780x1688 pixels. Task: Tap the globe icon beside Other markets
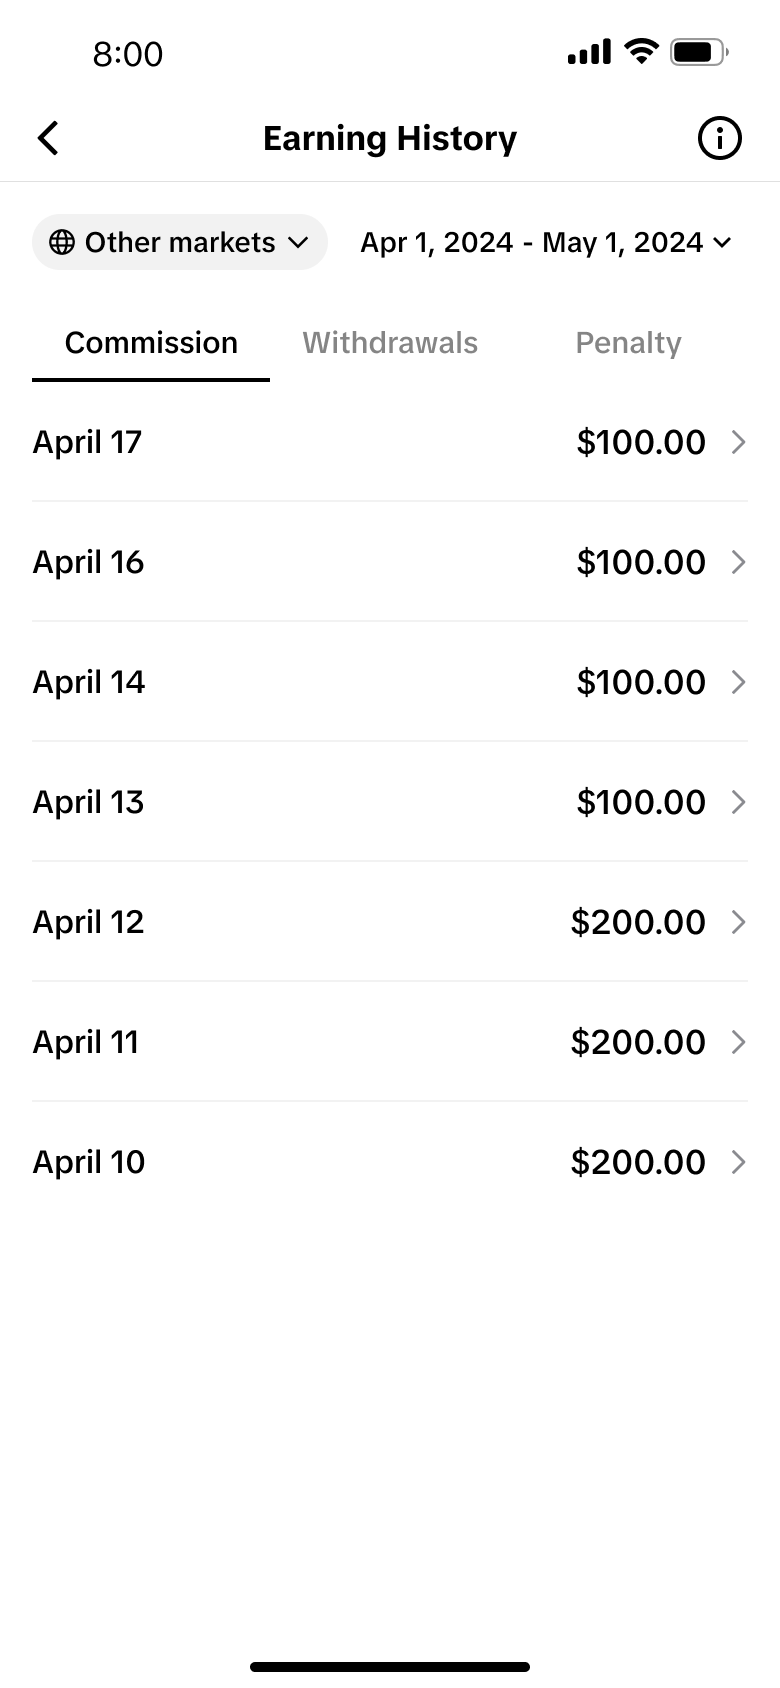[62, 242]
